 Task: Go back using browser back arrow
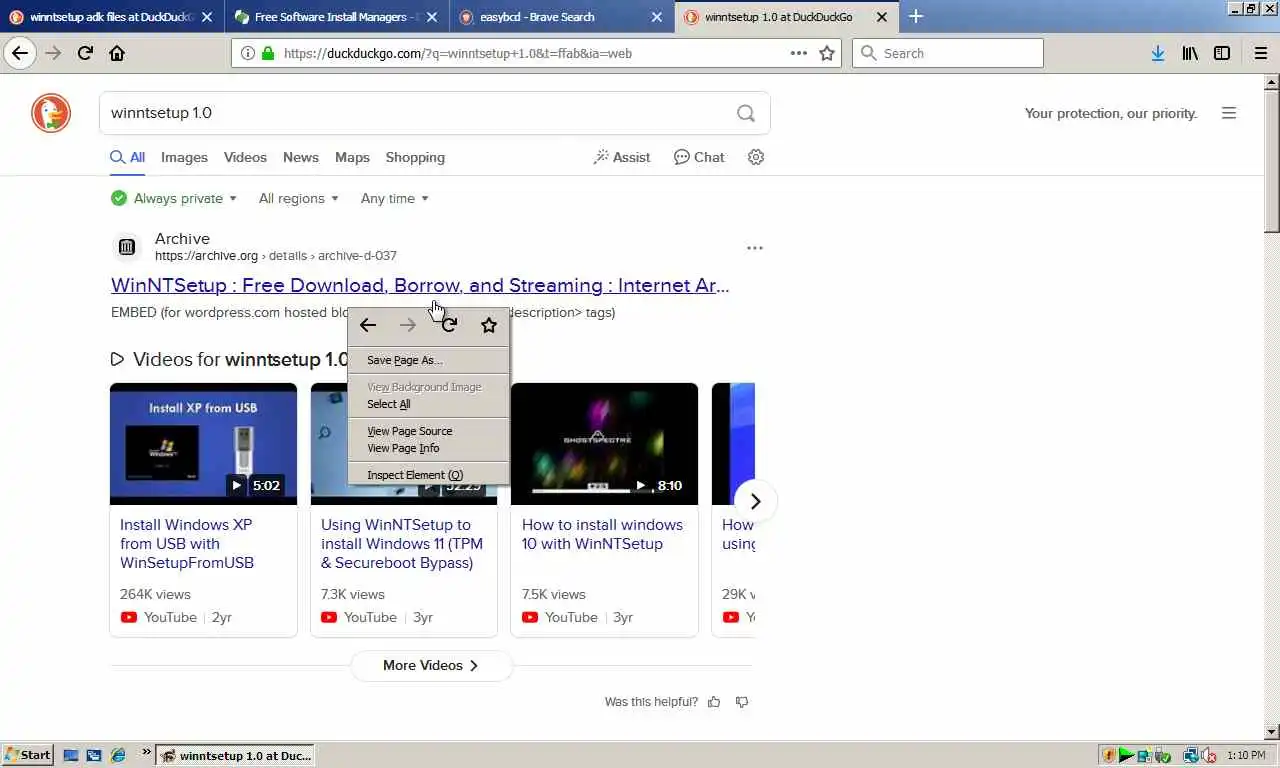coord(20,53)
